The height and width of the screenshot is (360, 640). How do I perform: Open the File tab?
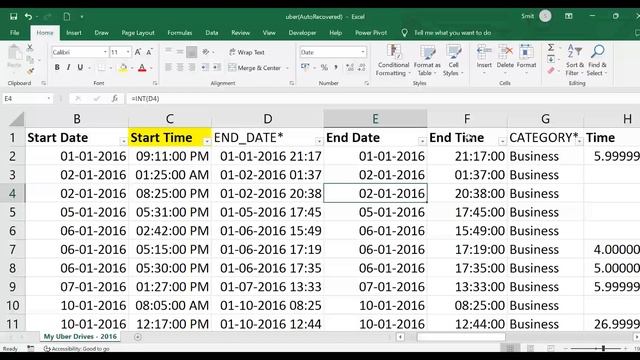coord(15,33)
